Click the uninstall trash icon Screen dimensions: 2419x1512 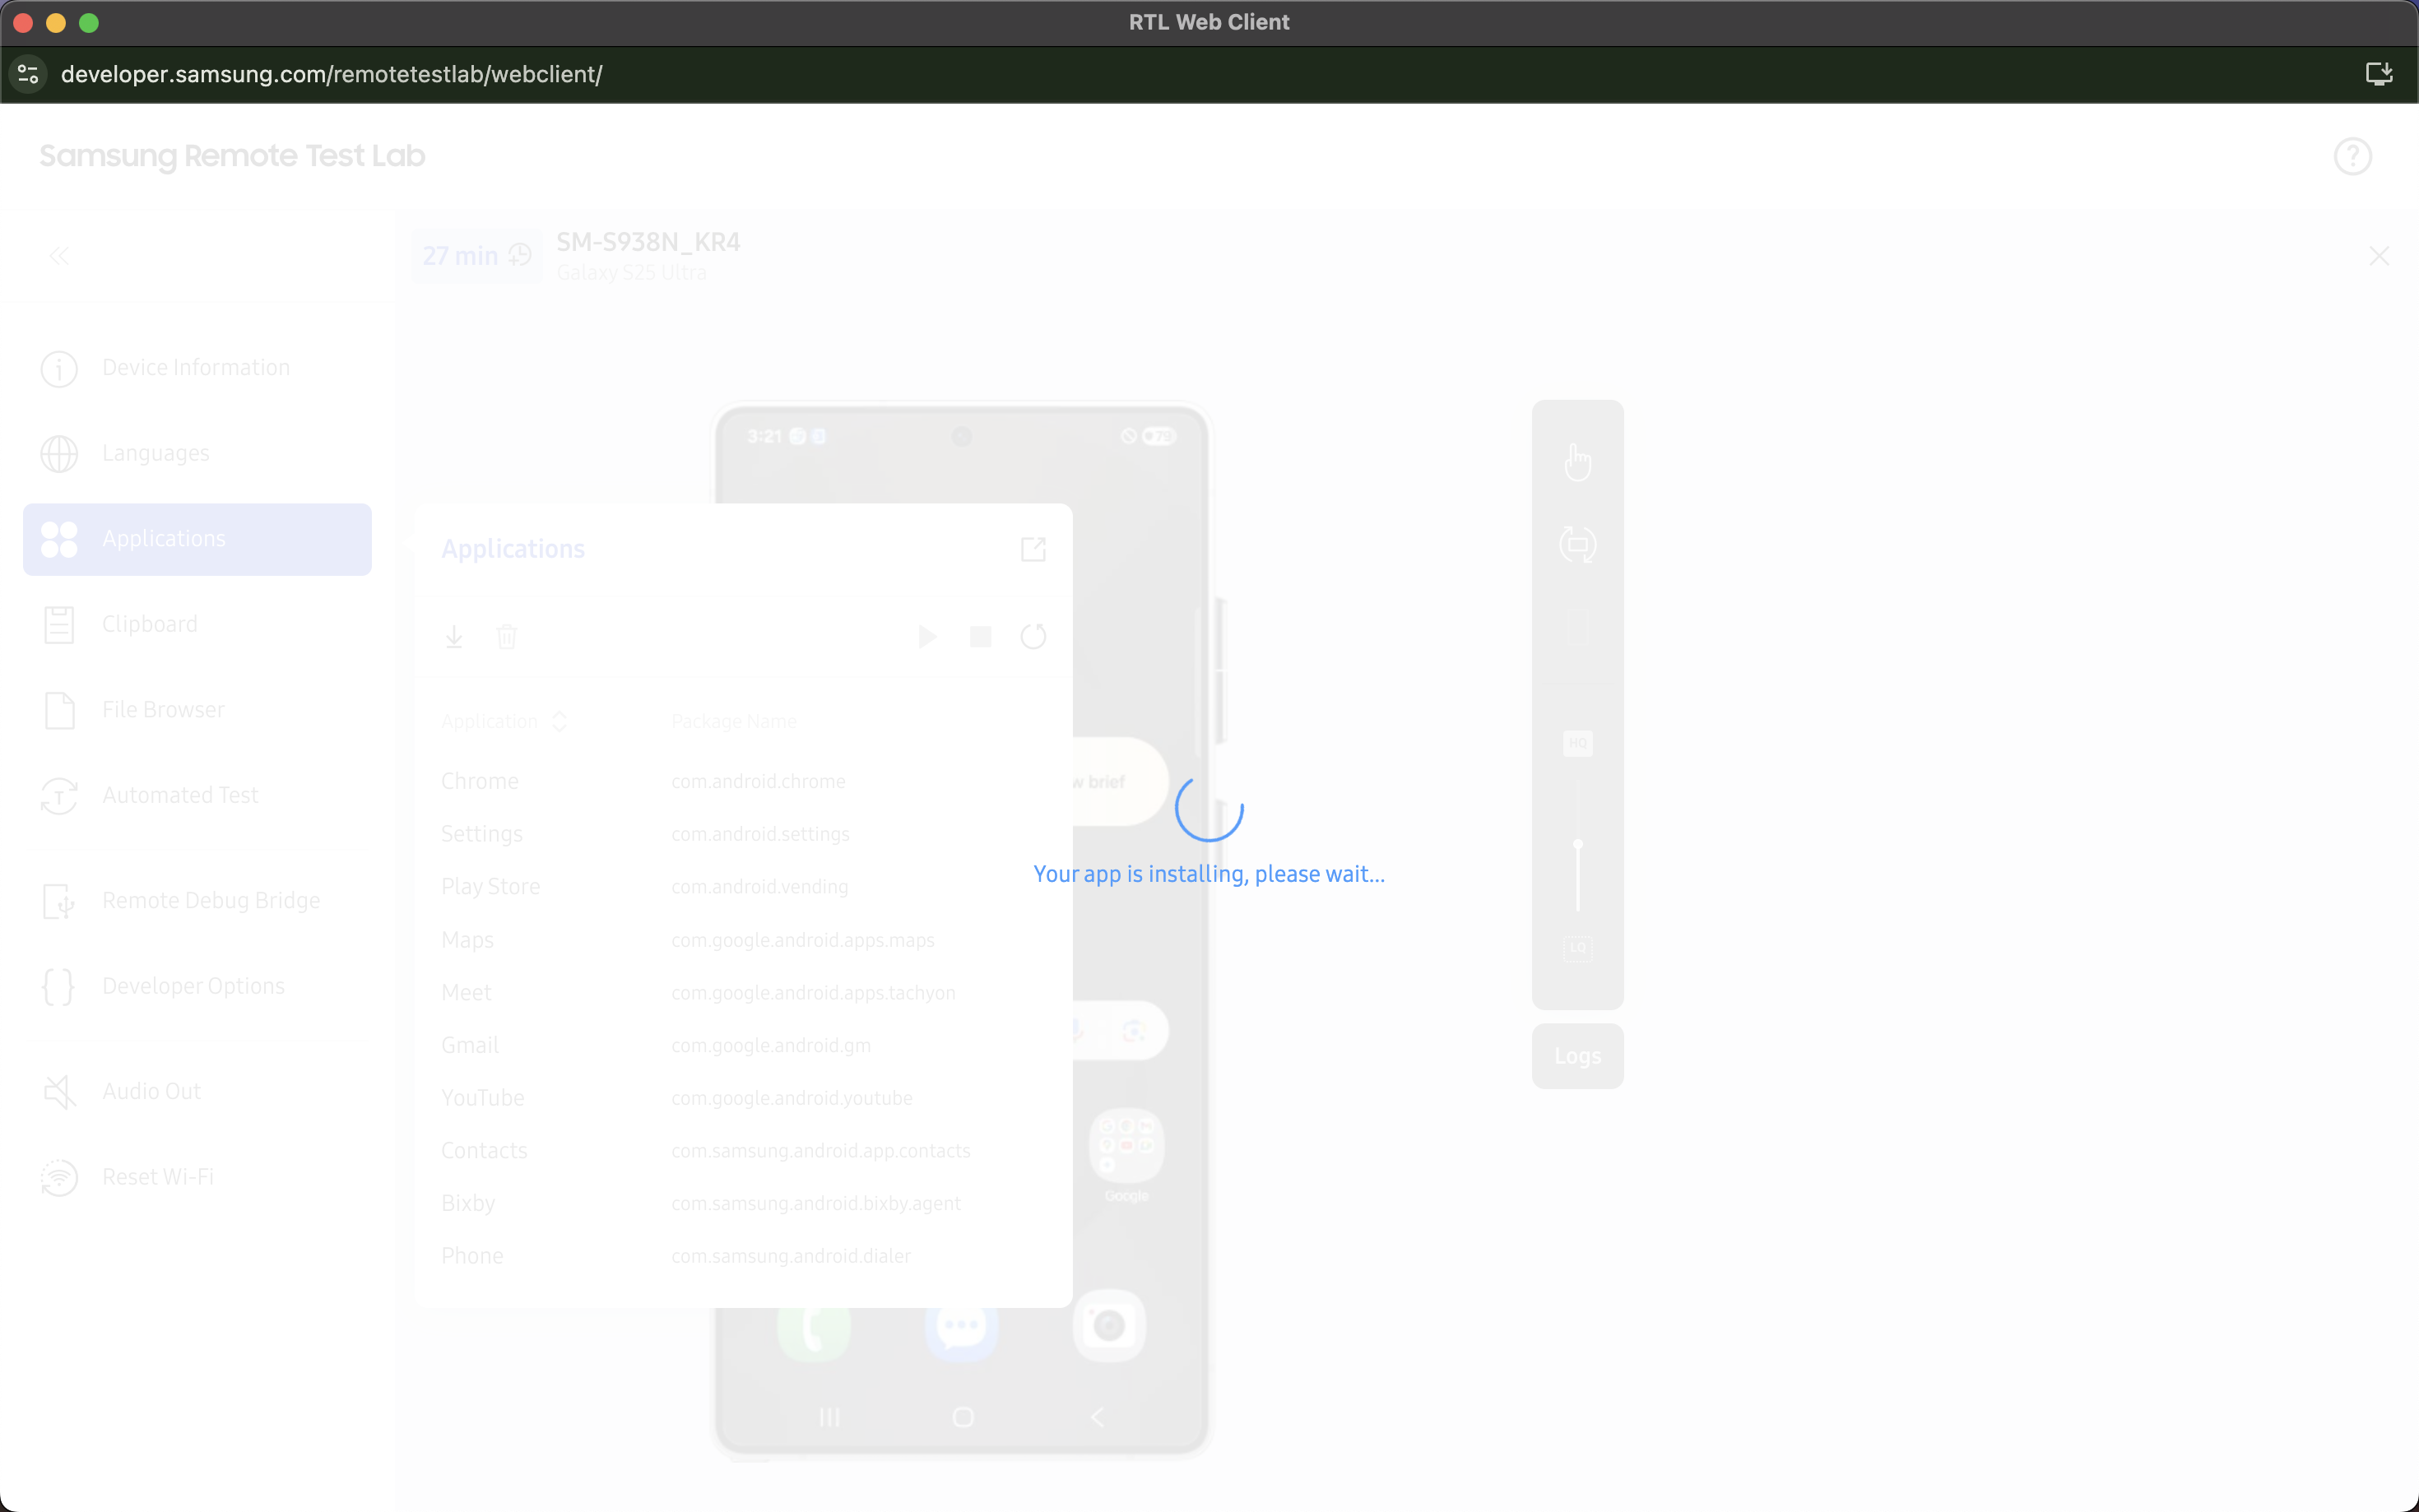[x=506, y=637]
